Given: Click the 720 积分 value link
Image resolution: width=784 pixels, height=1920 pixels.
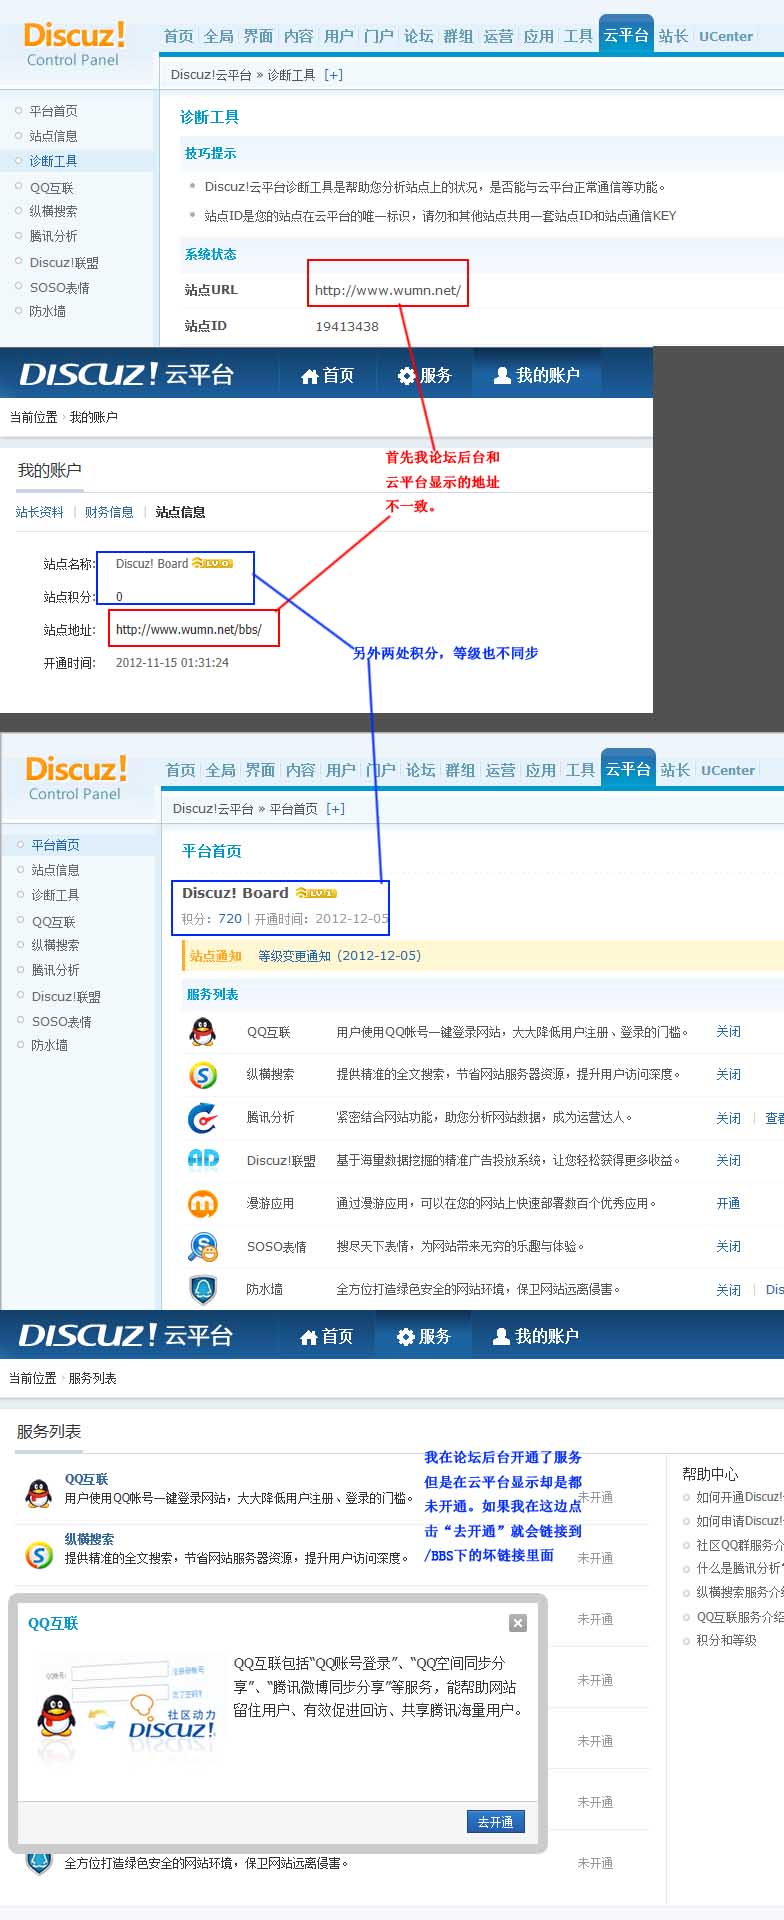Looking at the screenshot, I should point(230,919).
